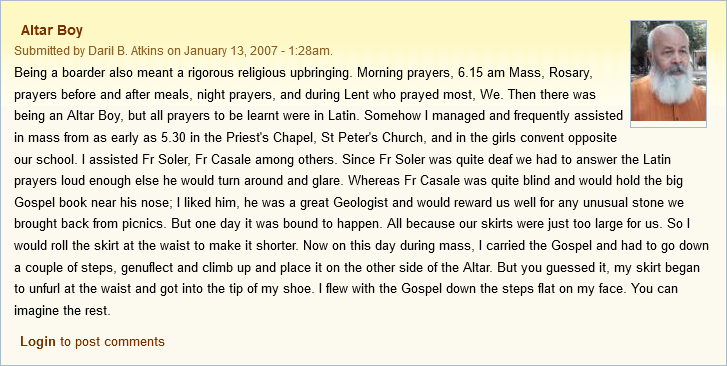Click the 'to post comments' text

coord(112,342)
